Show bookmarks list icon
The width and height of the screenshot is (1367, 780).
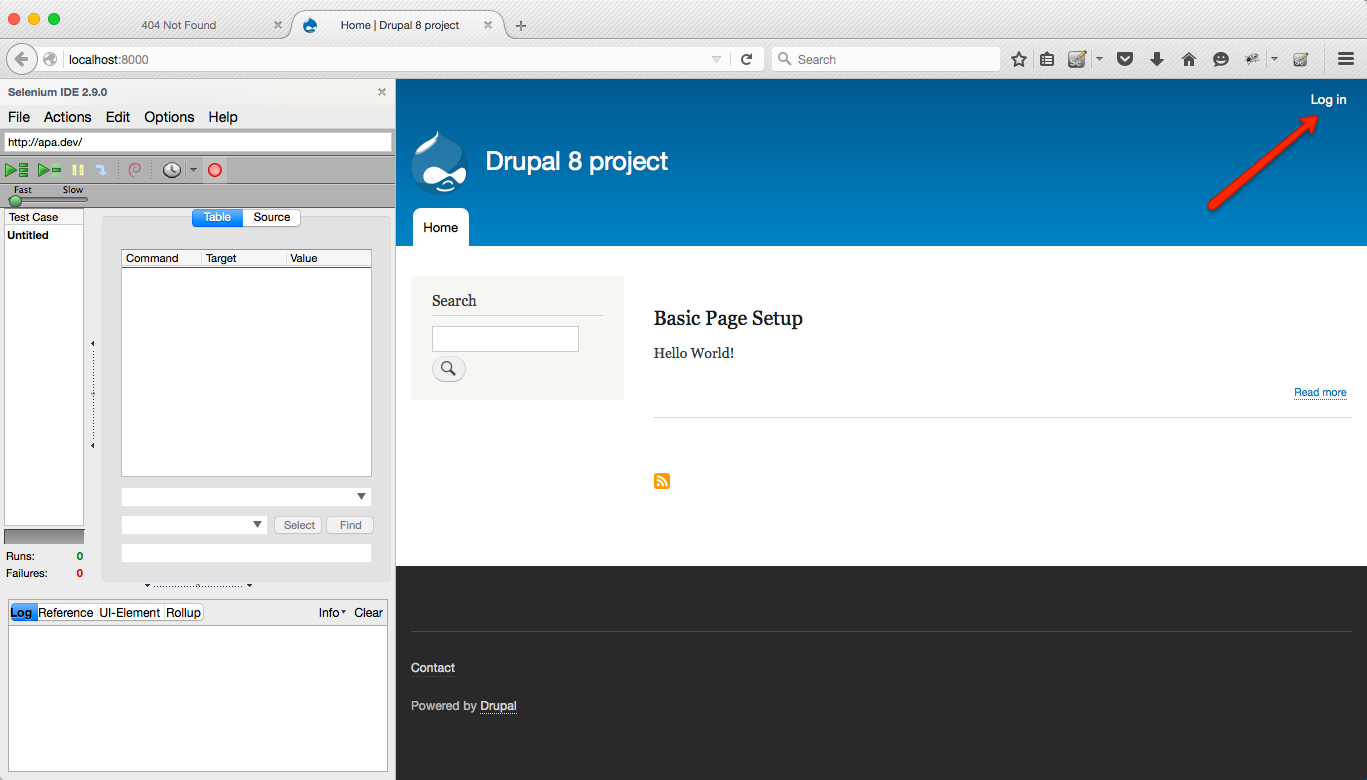(x=1047, y=59)
